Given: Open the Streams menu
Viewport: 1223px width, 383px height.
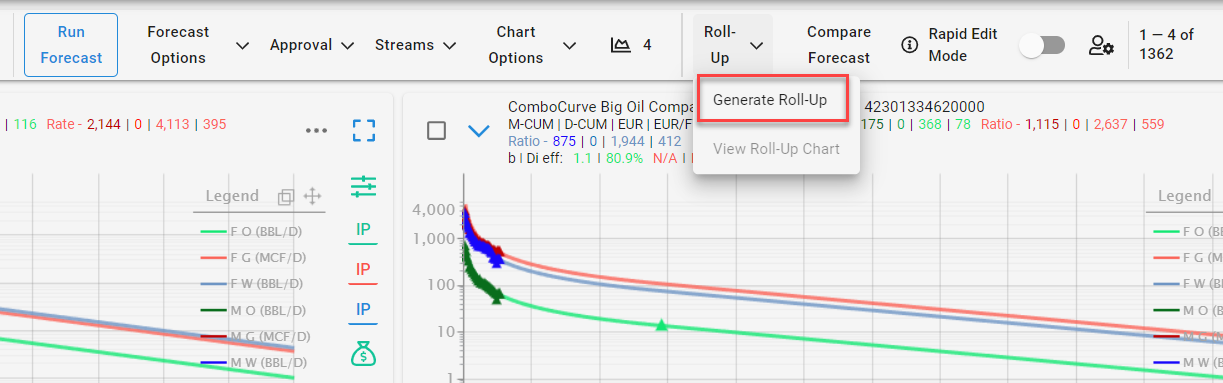Looking at the screenshot, I should (x=415, y=45).
